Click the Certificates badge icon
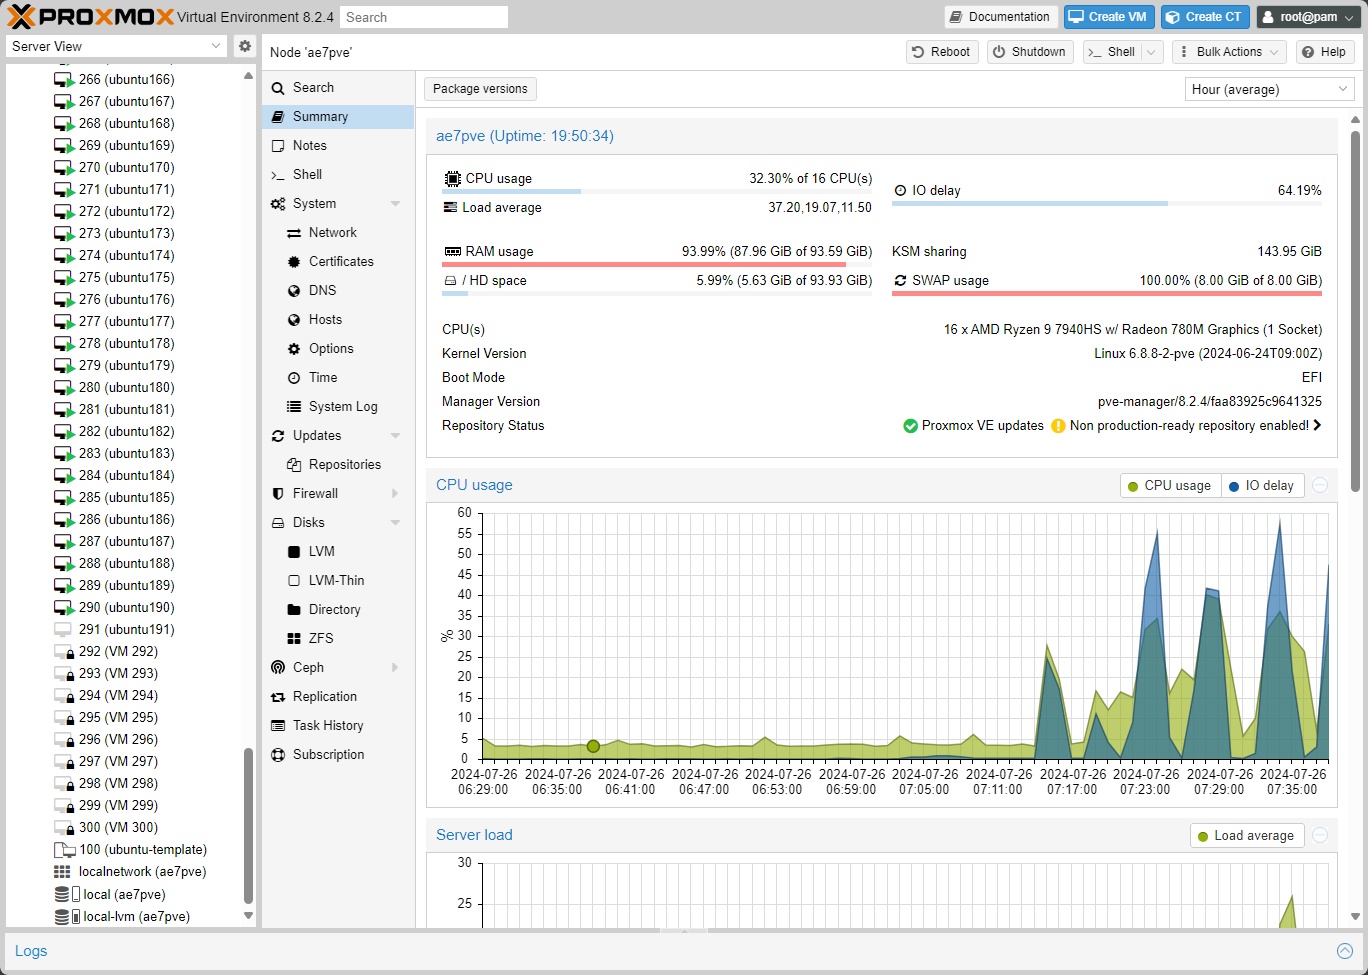 click(294, 261)
